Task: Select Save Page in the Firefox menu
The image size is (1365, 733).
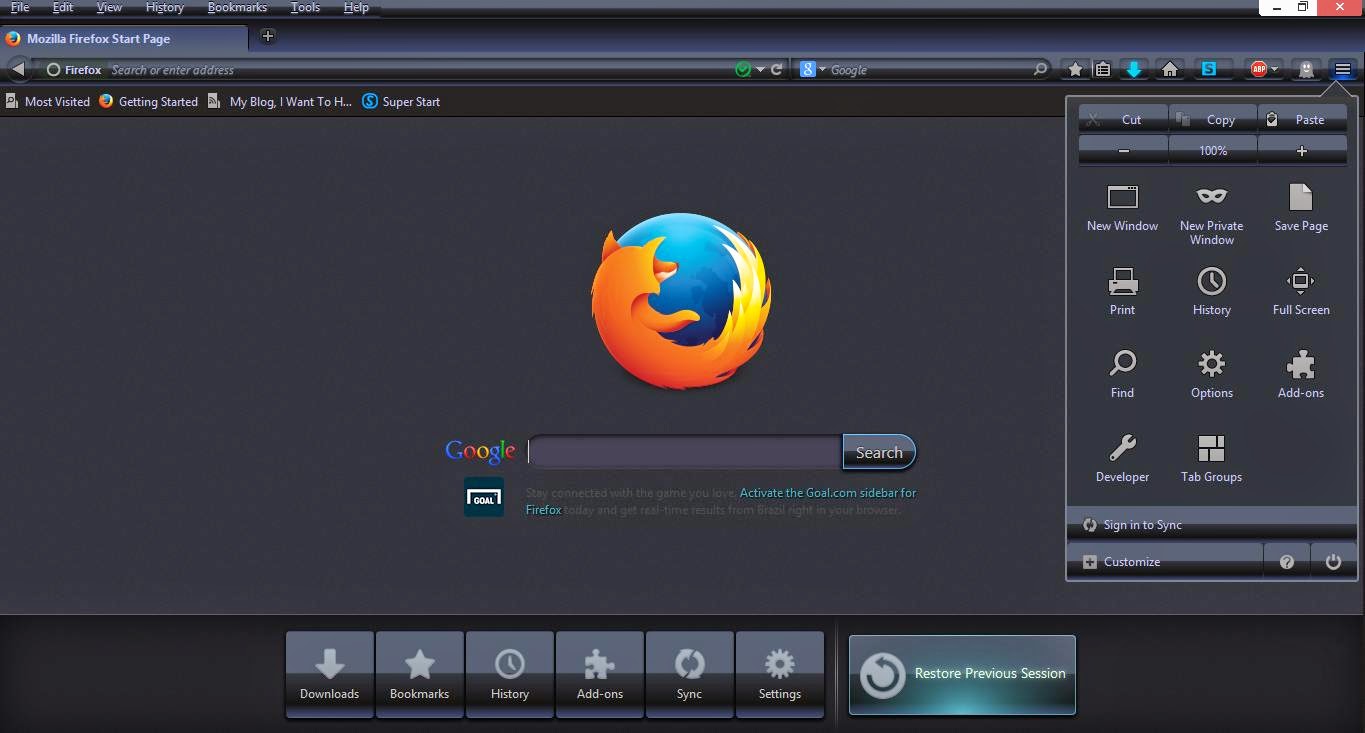Action: click(x=1300, y=205)
